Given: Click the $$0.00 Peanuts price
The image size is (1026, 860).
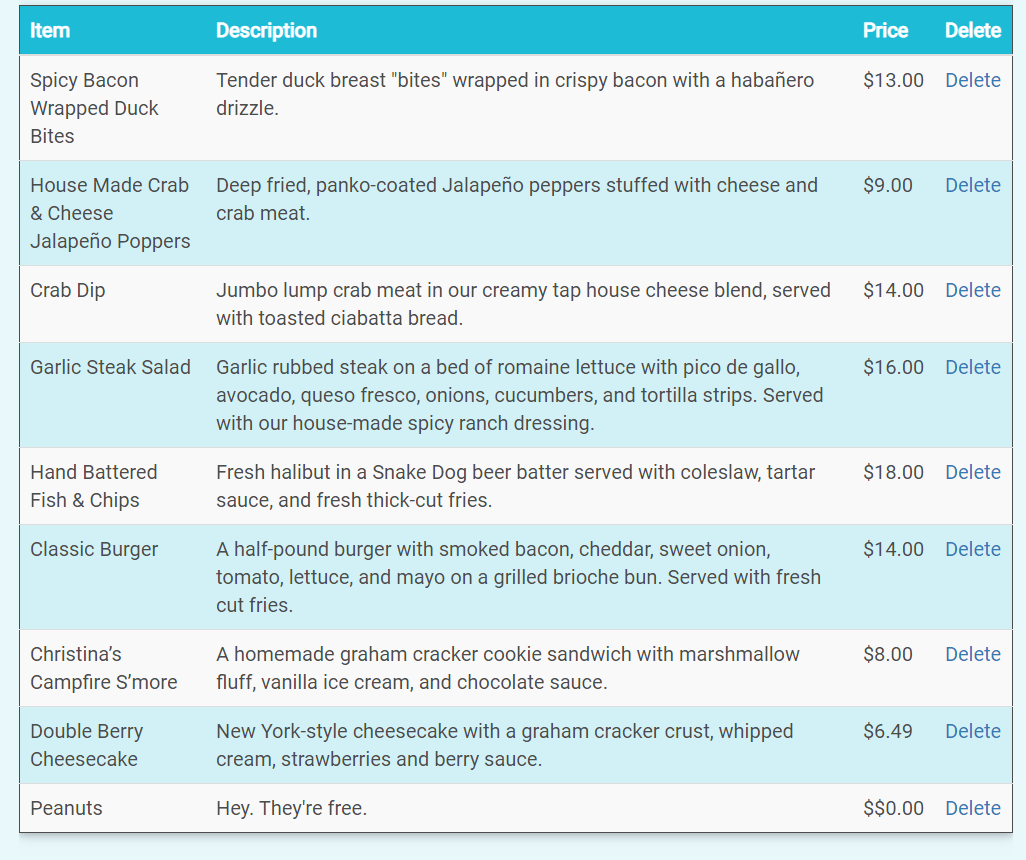Looking at the screenshot, I should click(x=893, y=808).
